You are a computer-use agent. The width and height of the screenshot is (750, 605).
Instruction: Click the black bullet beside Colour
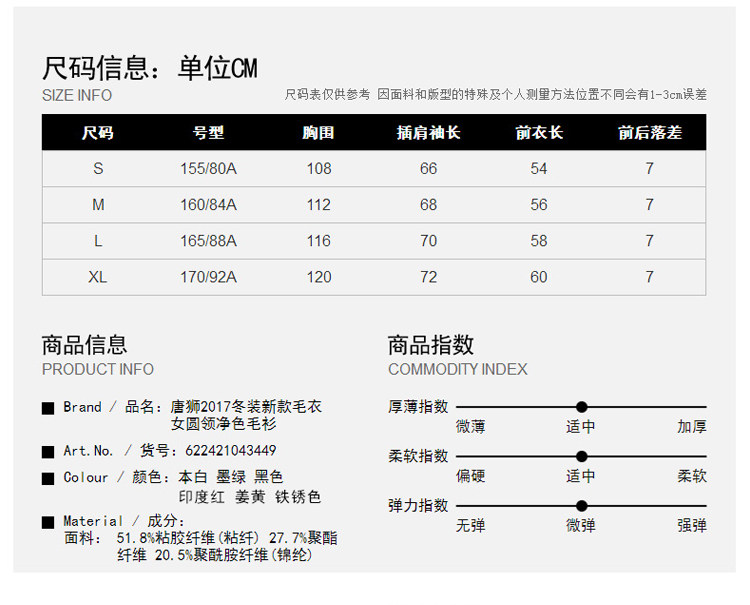click(48, 479)
